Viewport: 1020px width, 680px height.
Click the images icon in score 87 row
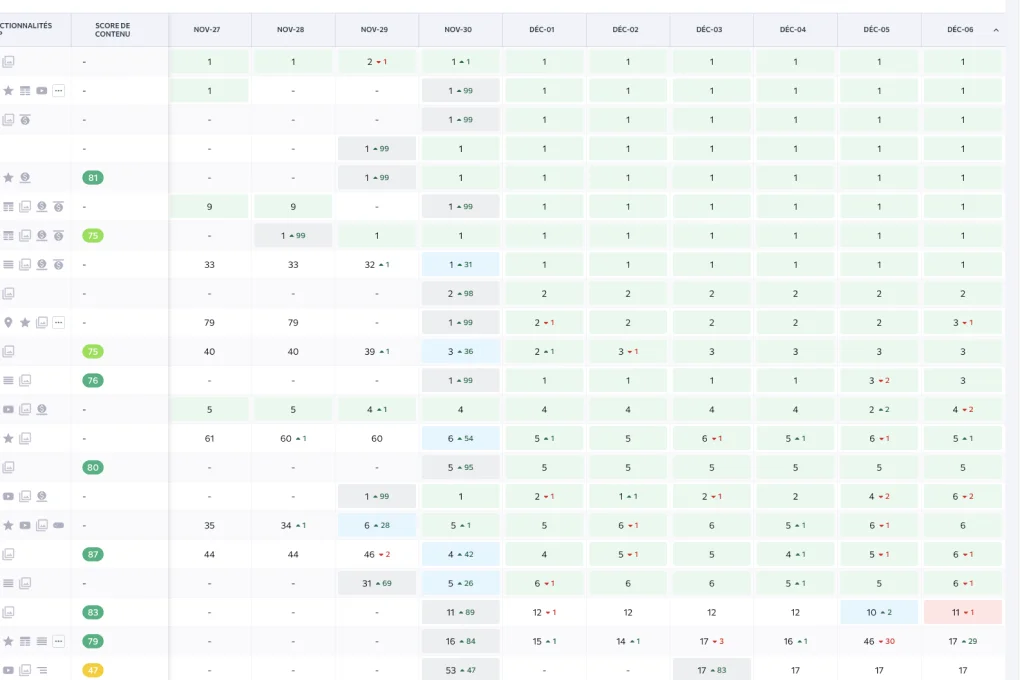pos(9,555)
